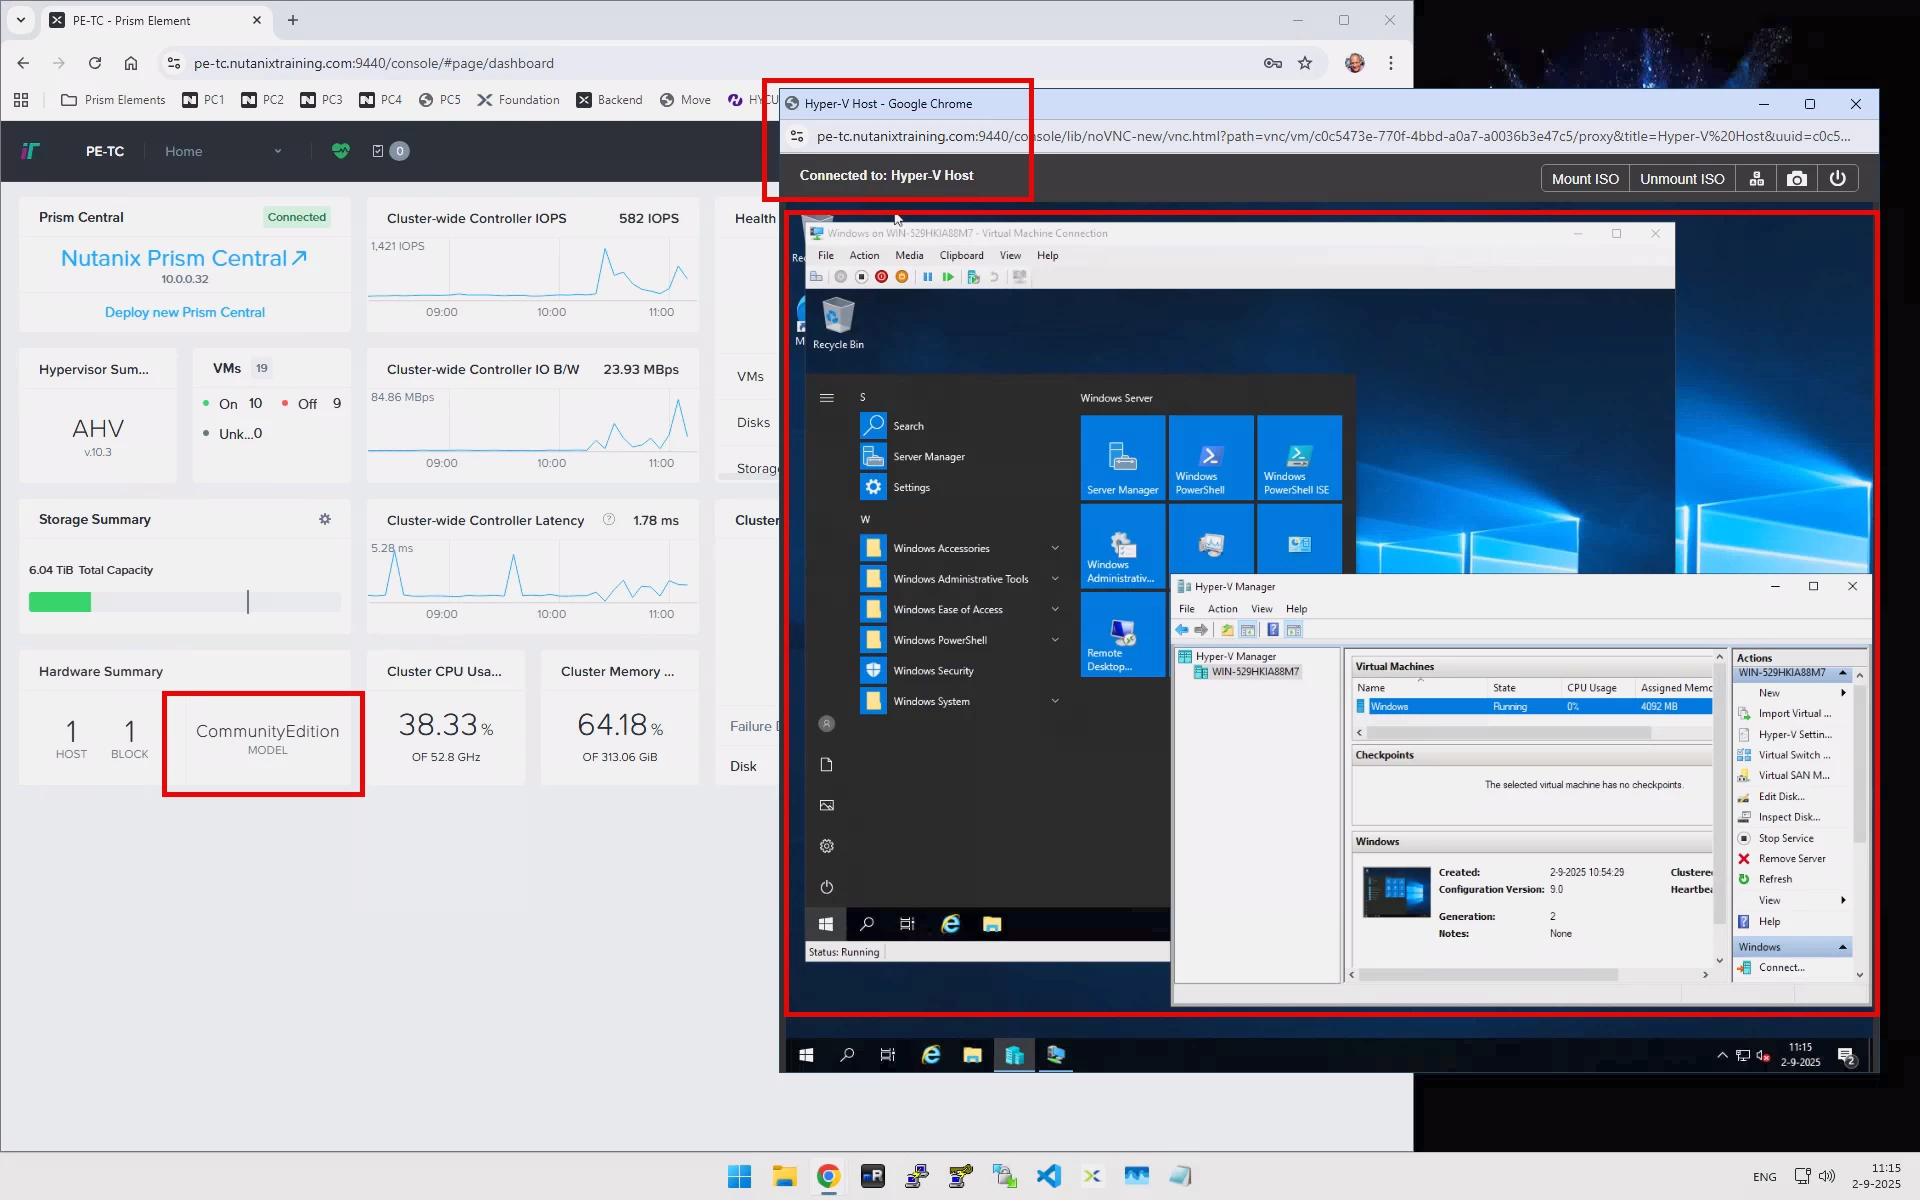
Task: Open the tasks checklist icon with 0 badge
Action: pyautogui.click(x=389, y=151)
